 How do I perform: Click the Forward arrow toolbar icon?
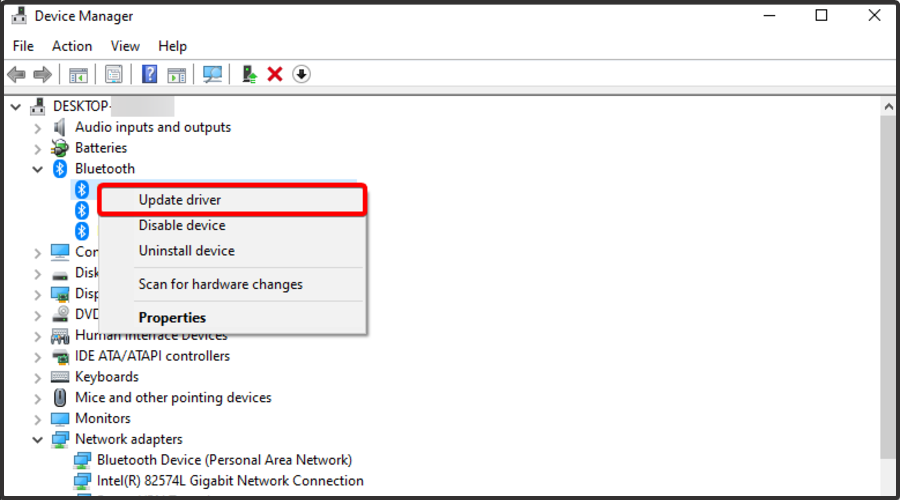point(42,75)
